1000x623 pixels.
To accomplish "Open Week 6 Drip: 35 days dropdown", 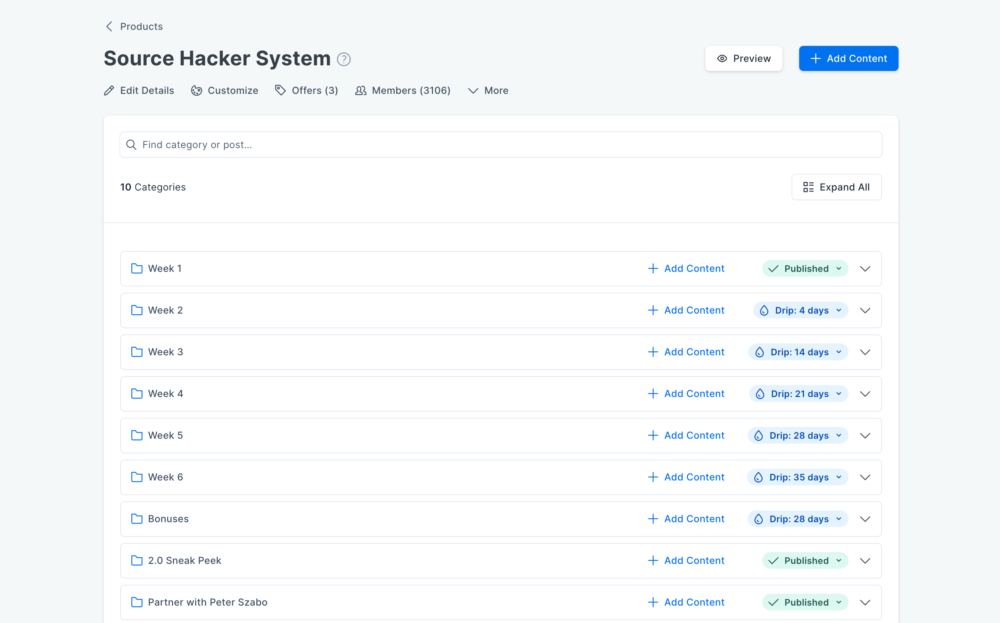I will [x=798, y=477].
